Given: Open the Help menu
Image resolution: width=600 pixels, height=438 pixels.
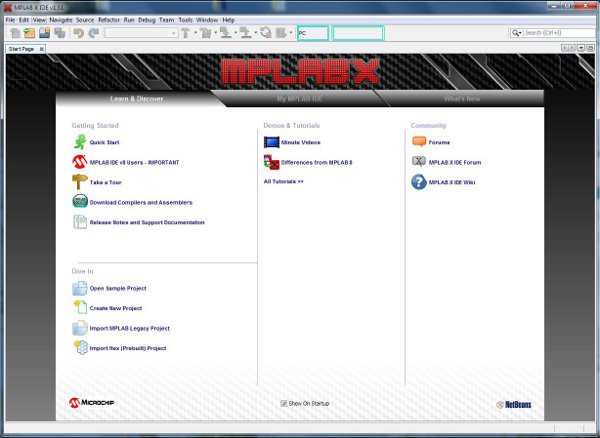Looking at the screenshot, I should (x=228, y=20).
